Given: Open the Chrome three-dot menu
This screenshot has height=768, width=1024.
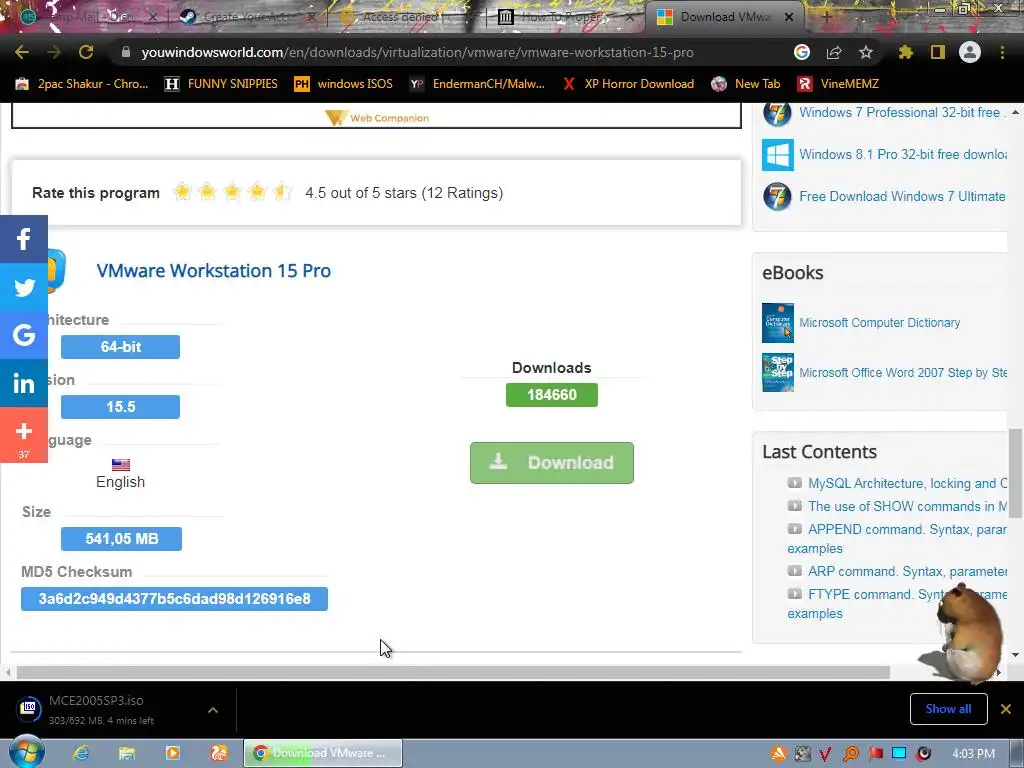Looking at the screenshot, I should (1002, 52).
